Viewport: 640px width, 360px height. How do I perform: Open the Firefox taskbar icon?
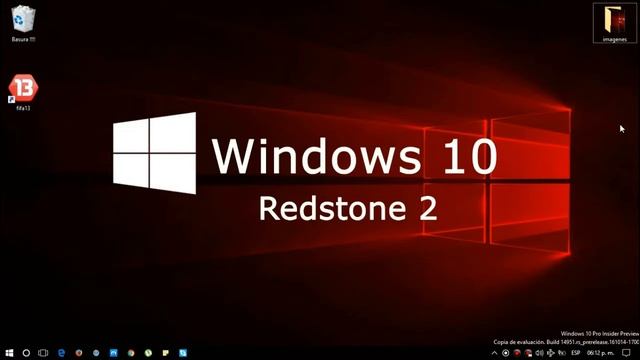79,353
